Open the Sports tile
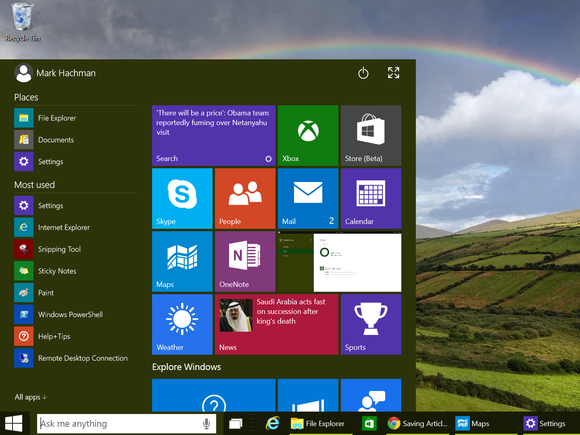580x435 pixels. pyautogui.click(x=371, y=324)
